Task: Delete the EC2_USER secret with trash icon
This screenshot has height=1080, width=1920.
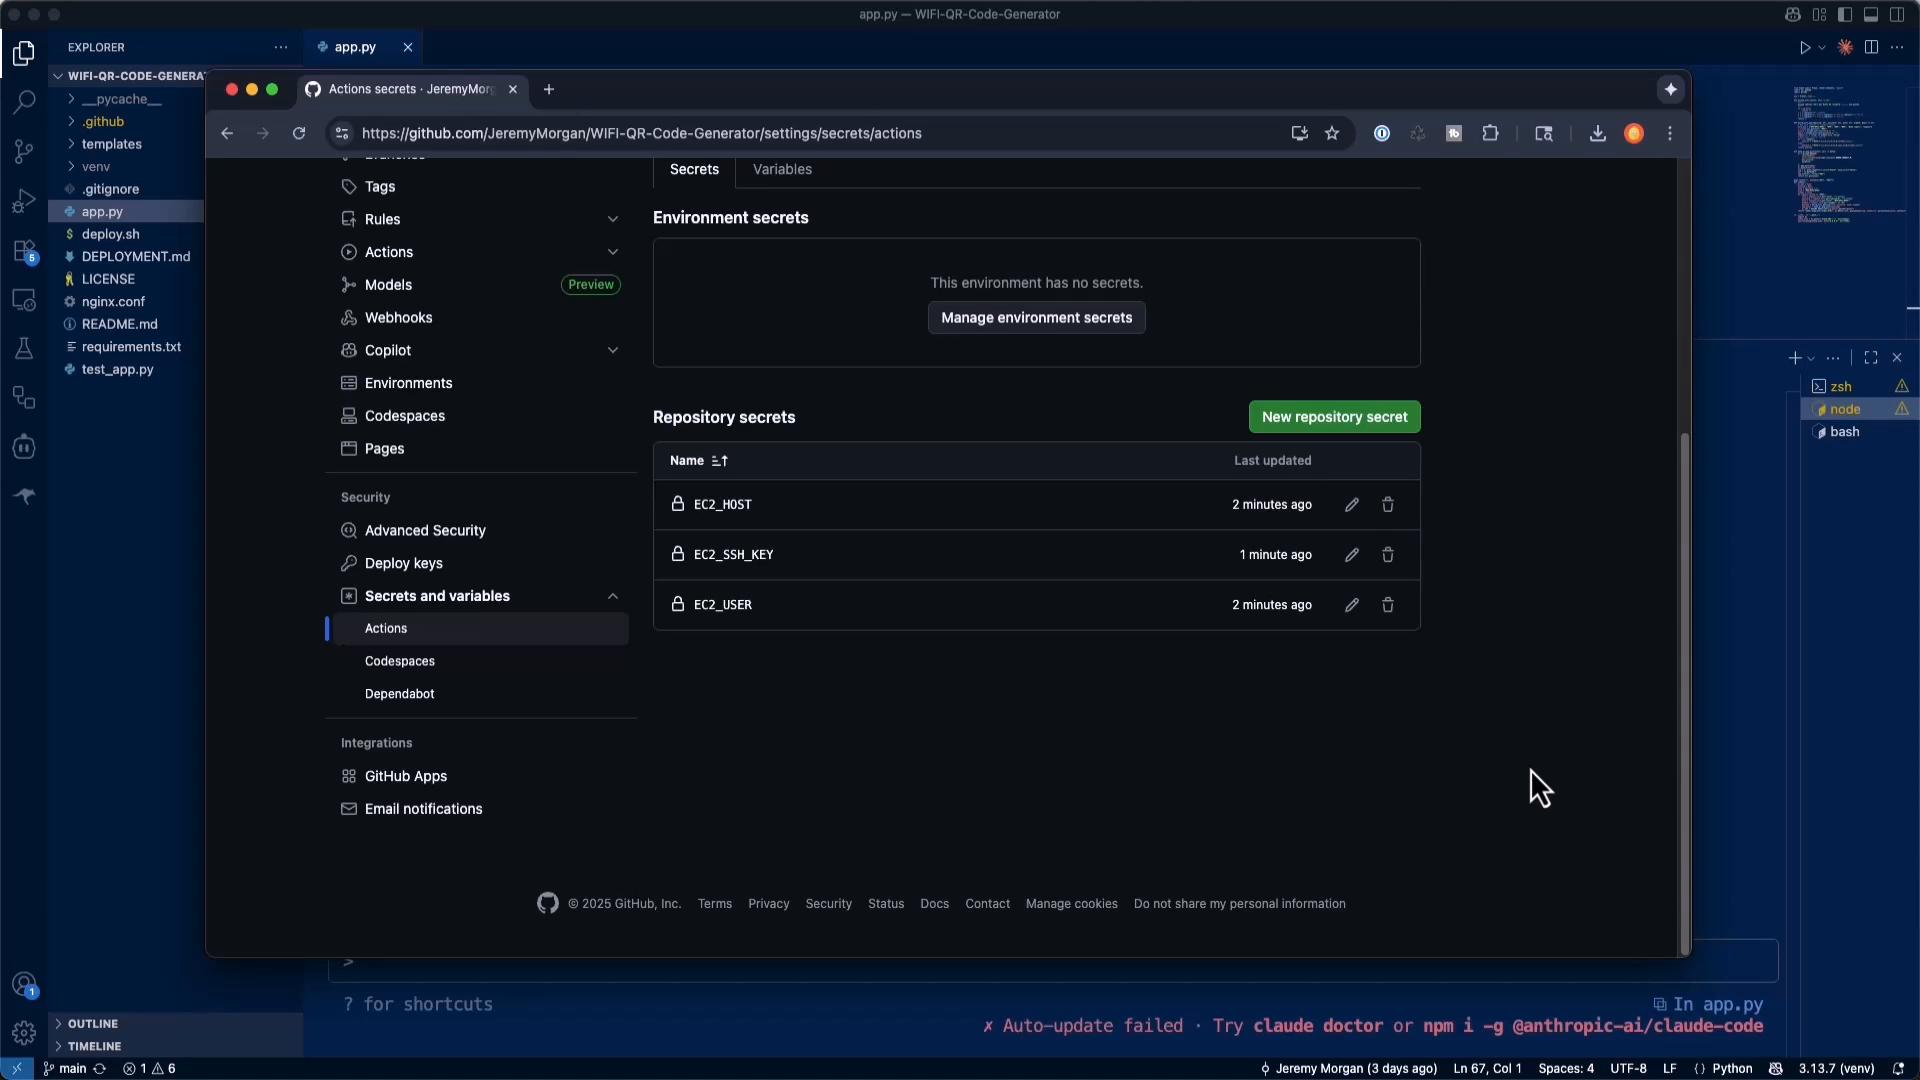Action: click(x=1388, y=605)
